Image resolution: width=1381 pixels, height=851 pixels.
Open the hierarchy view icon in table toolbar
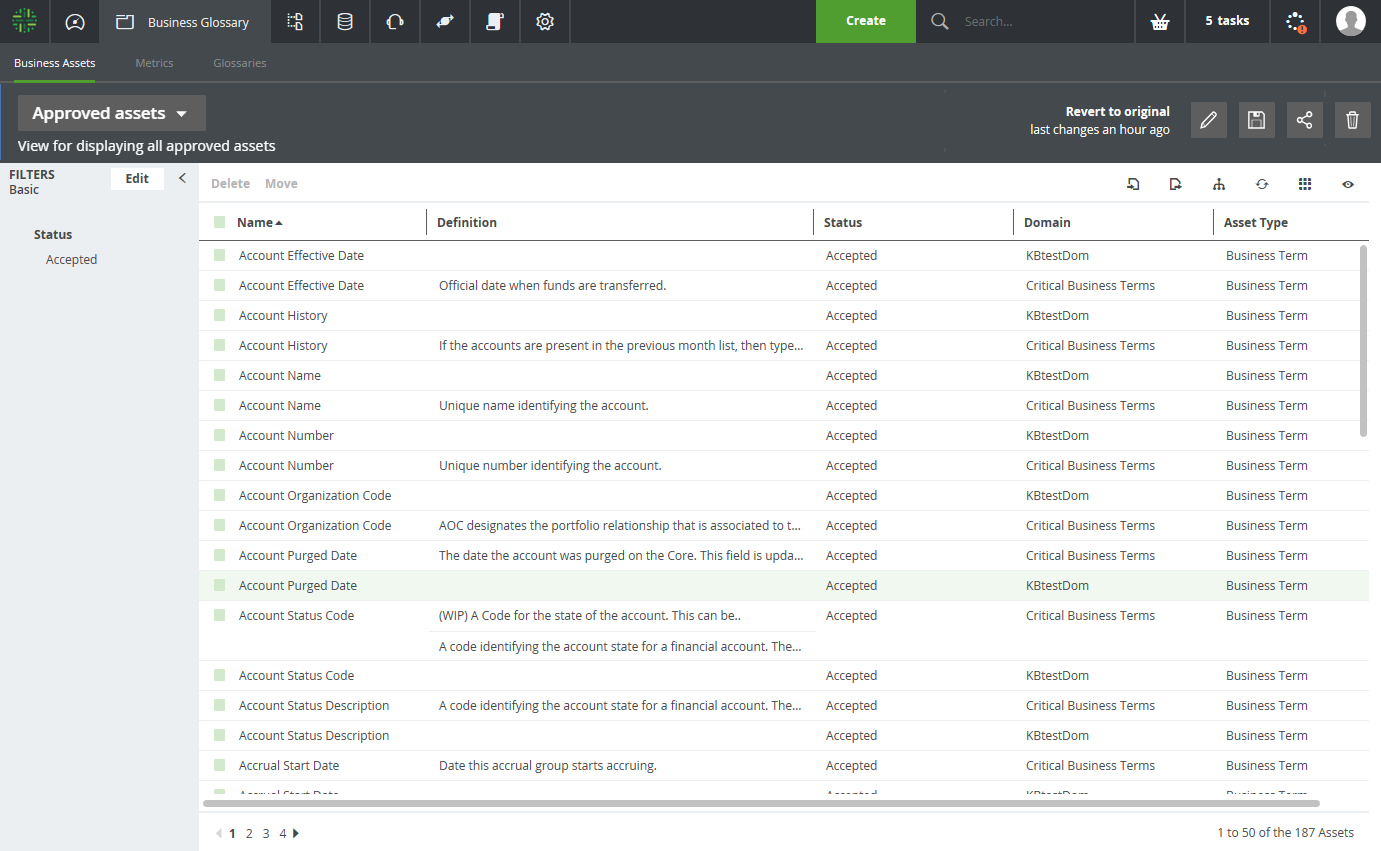pos(1218,184)
